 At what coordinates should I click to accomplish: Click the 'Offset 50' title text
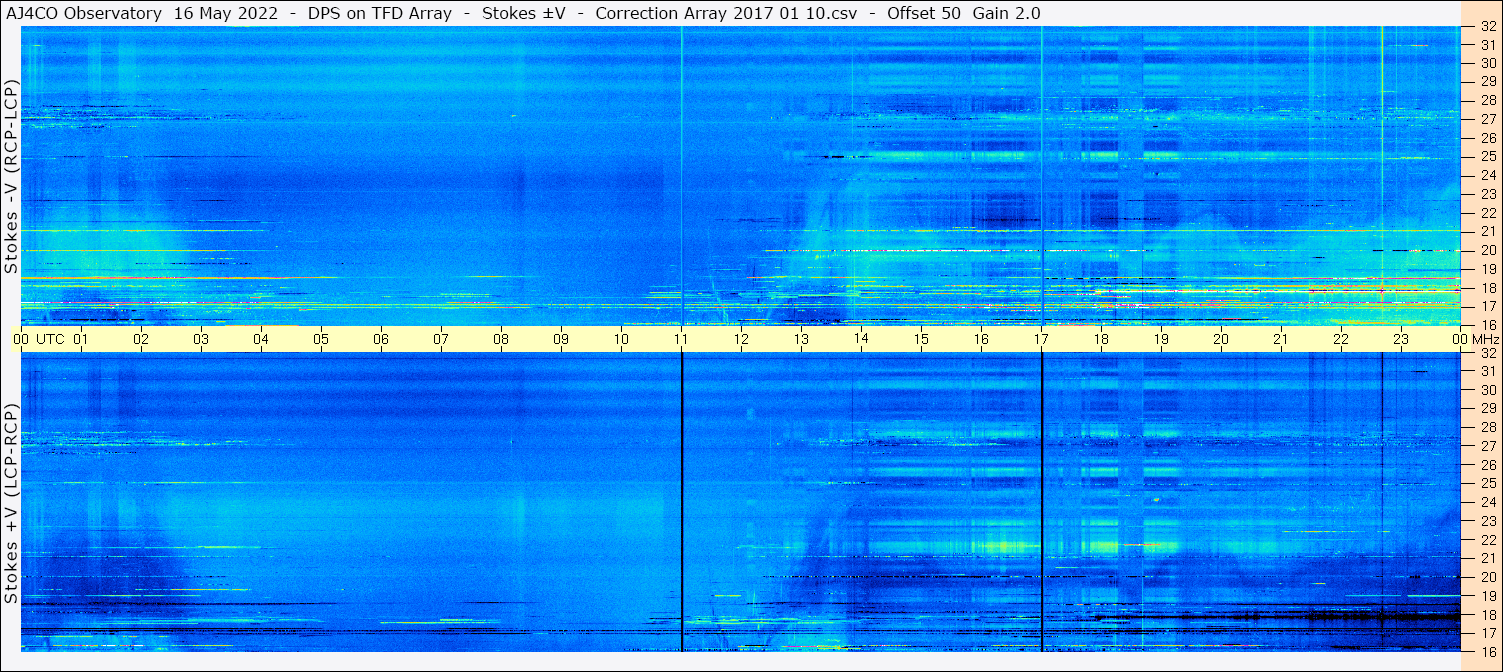tap(923, 13)
